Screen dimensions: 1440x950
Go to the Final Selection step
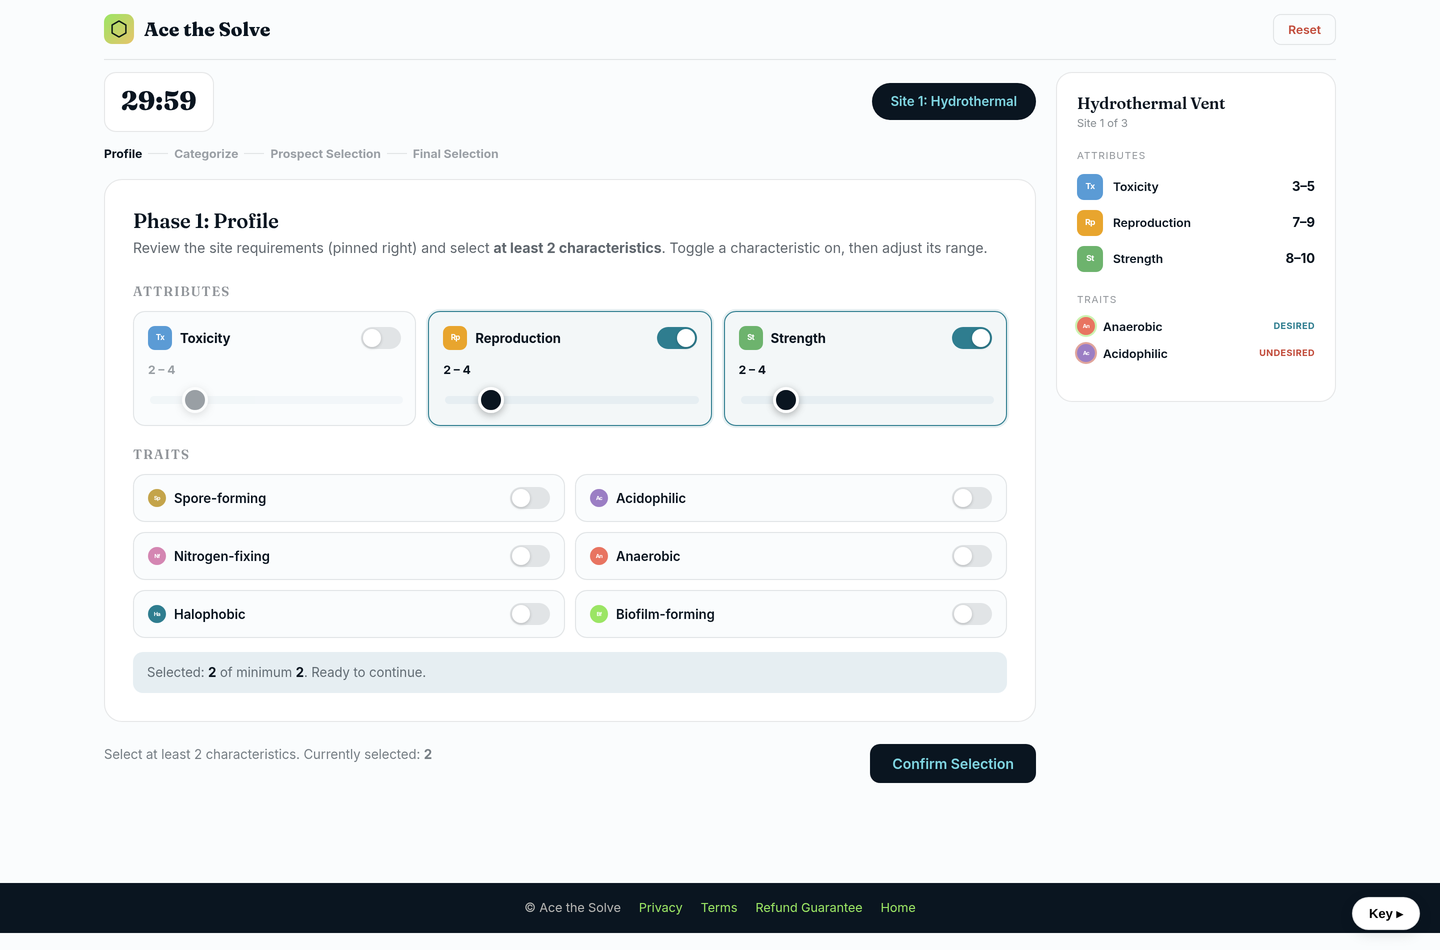pos(455,154)
